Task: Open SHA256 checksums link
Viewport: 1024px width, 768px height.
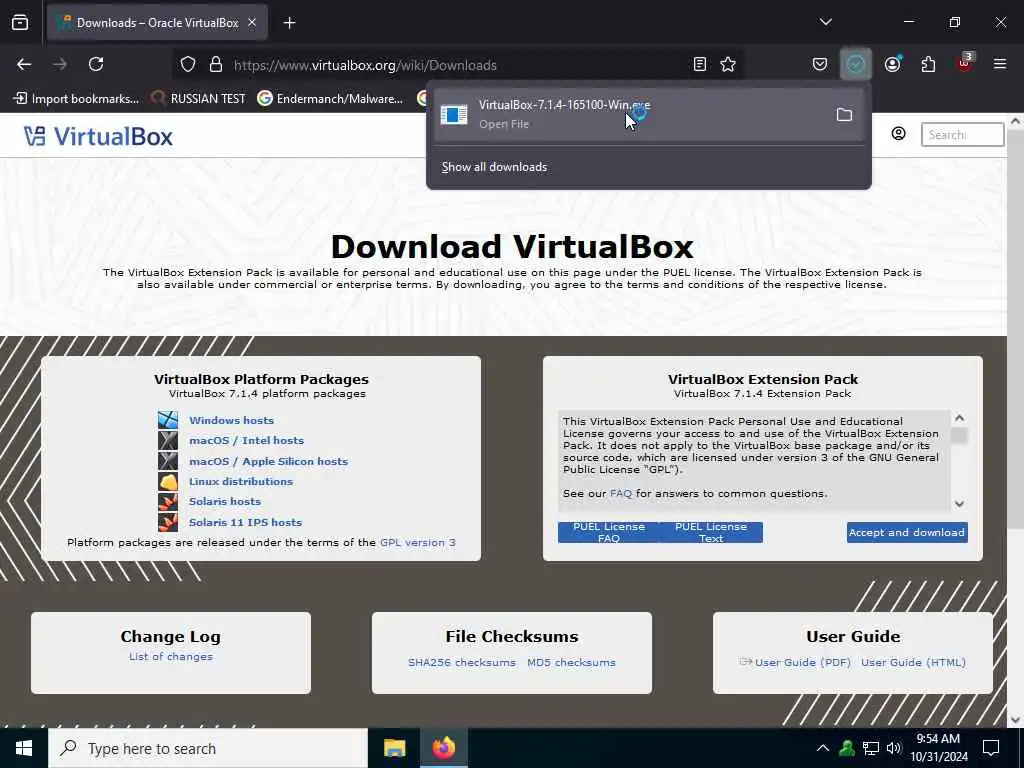Action: (462, 663)
